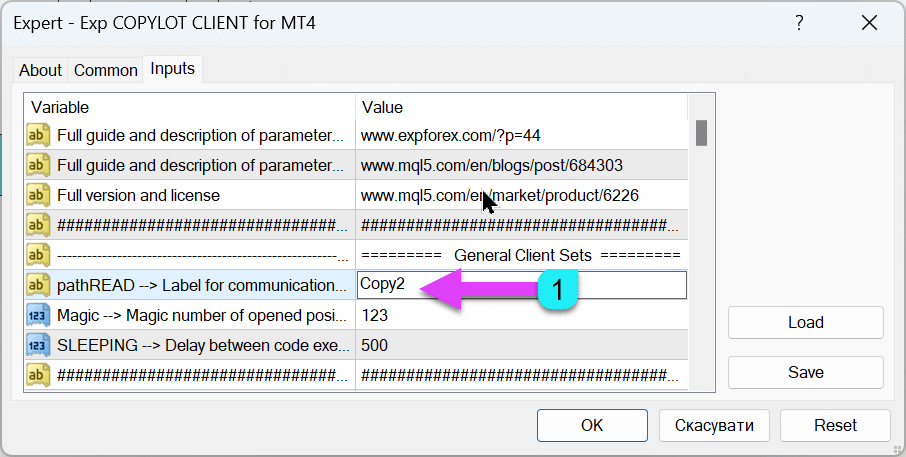Image resolution: width=906 pixels, height=457 pixels.
Task: Click integer icon beside Magic parameter
Action: point(38,315)
